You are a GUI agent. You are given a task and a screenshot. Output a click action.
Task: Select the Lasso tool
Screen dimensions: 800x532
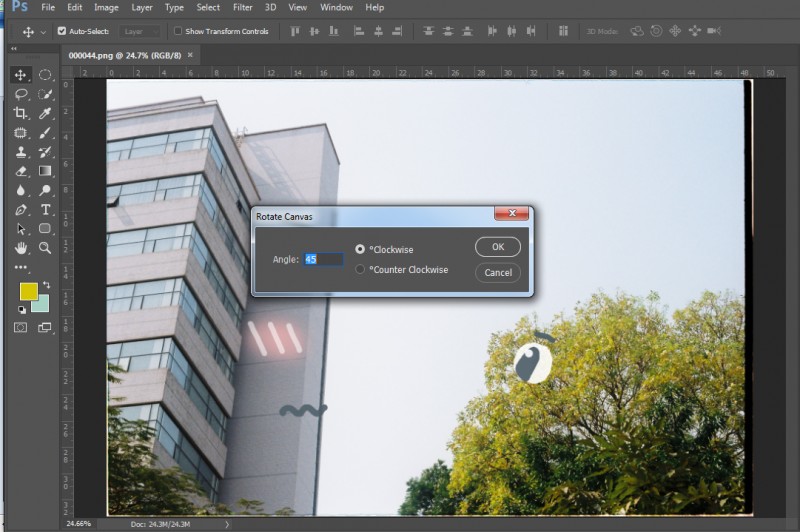[x=20, y=94]
